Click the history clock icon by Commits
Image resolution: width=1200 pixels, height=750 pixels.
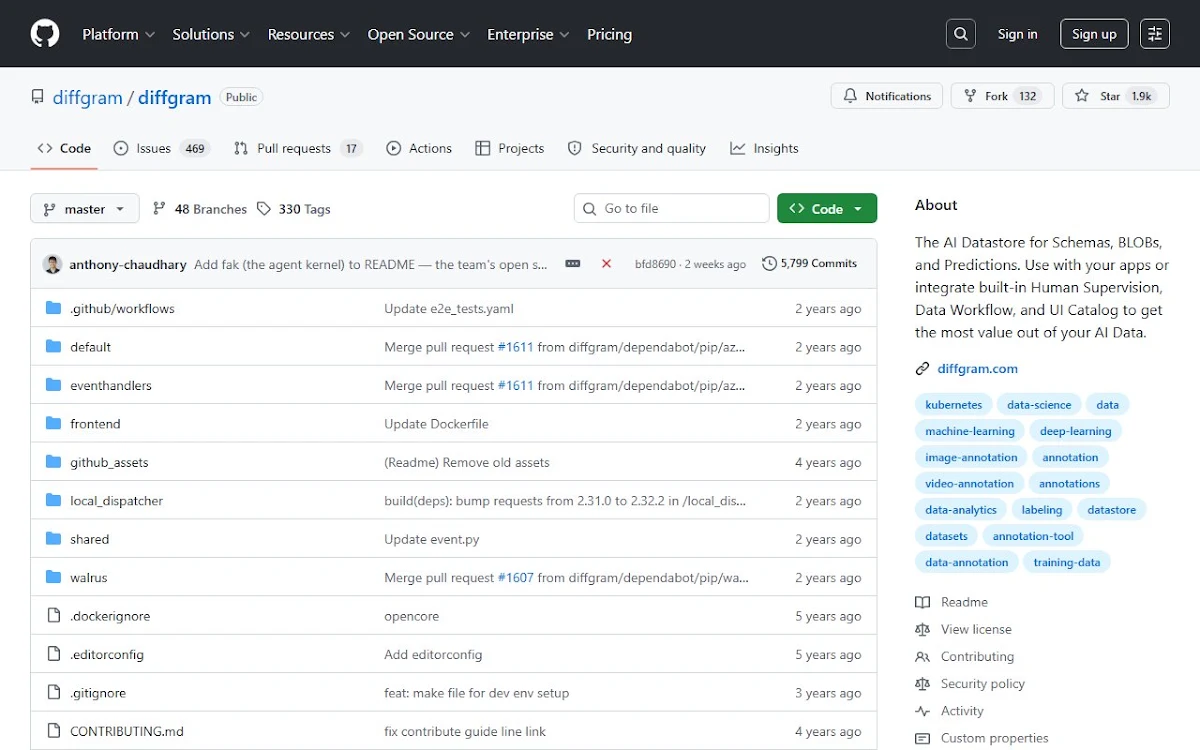(x=769, y=264)
